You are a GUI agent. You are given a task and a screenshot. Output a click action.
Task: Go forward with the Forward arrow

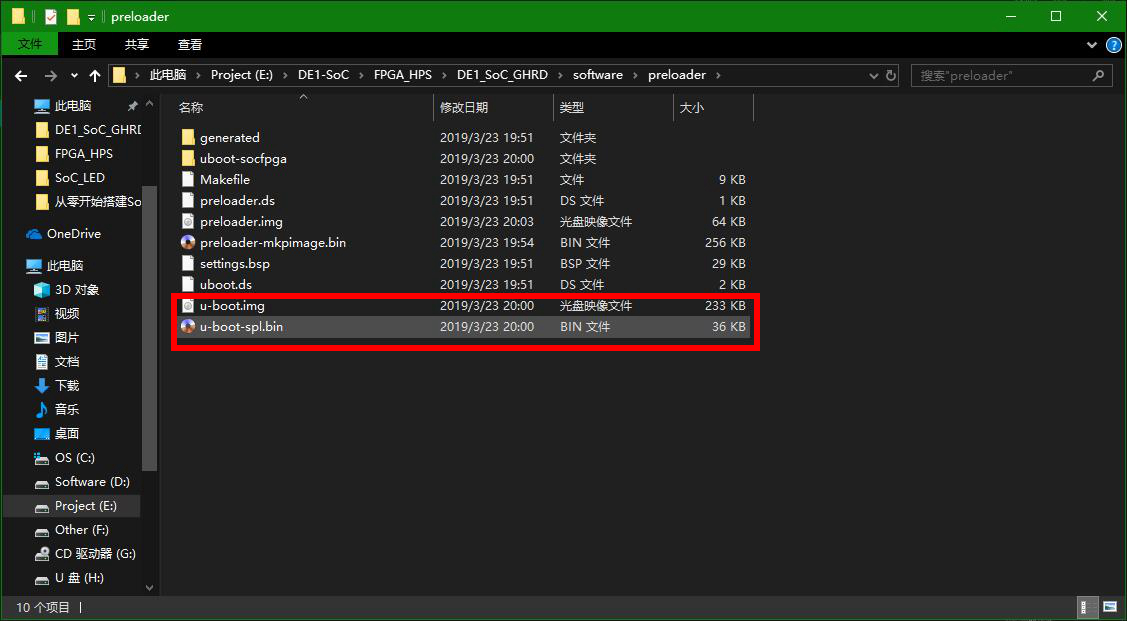pos(50,75)
